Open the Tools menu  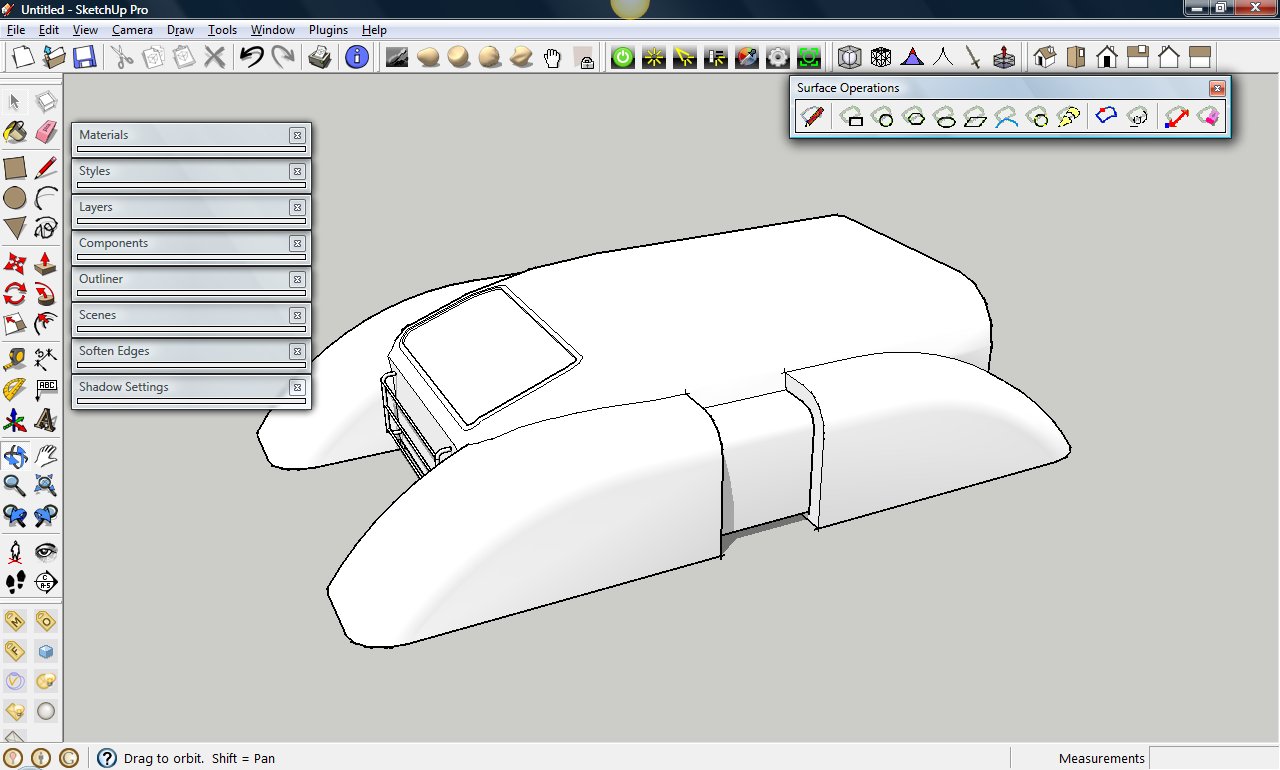tap(222, 30)
